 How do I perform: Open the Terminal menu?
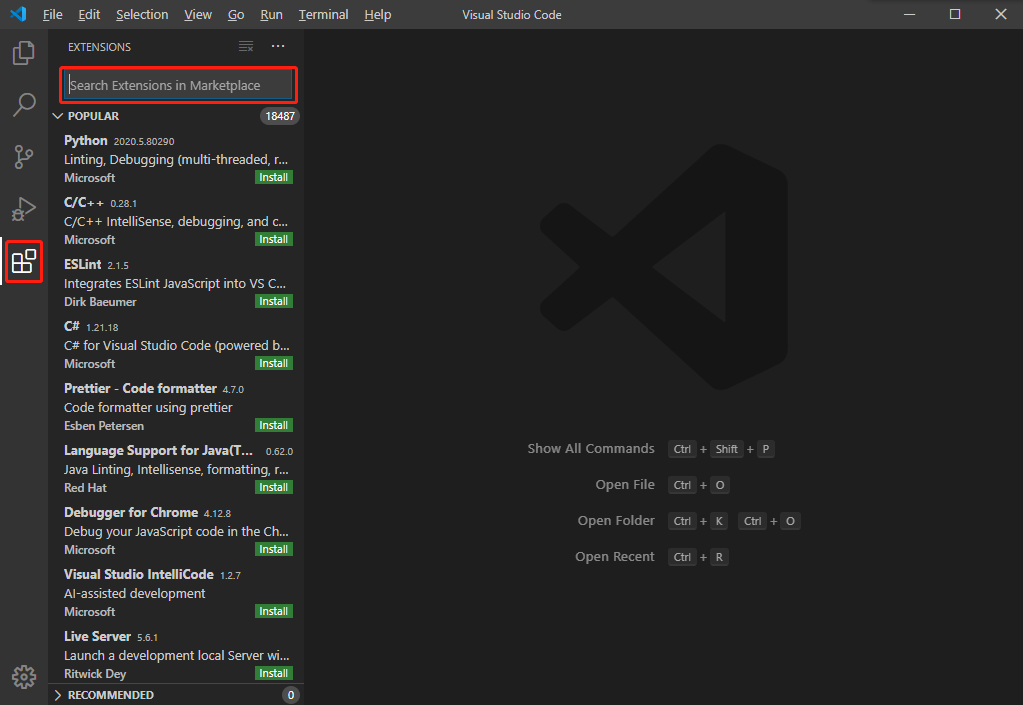pos(324,14)
